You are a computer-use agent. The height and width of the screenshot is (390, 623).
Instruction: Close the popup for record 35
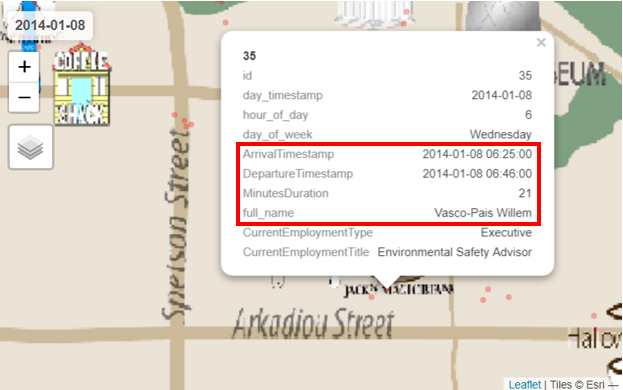tap(541, 42)
